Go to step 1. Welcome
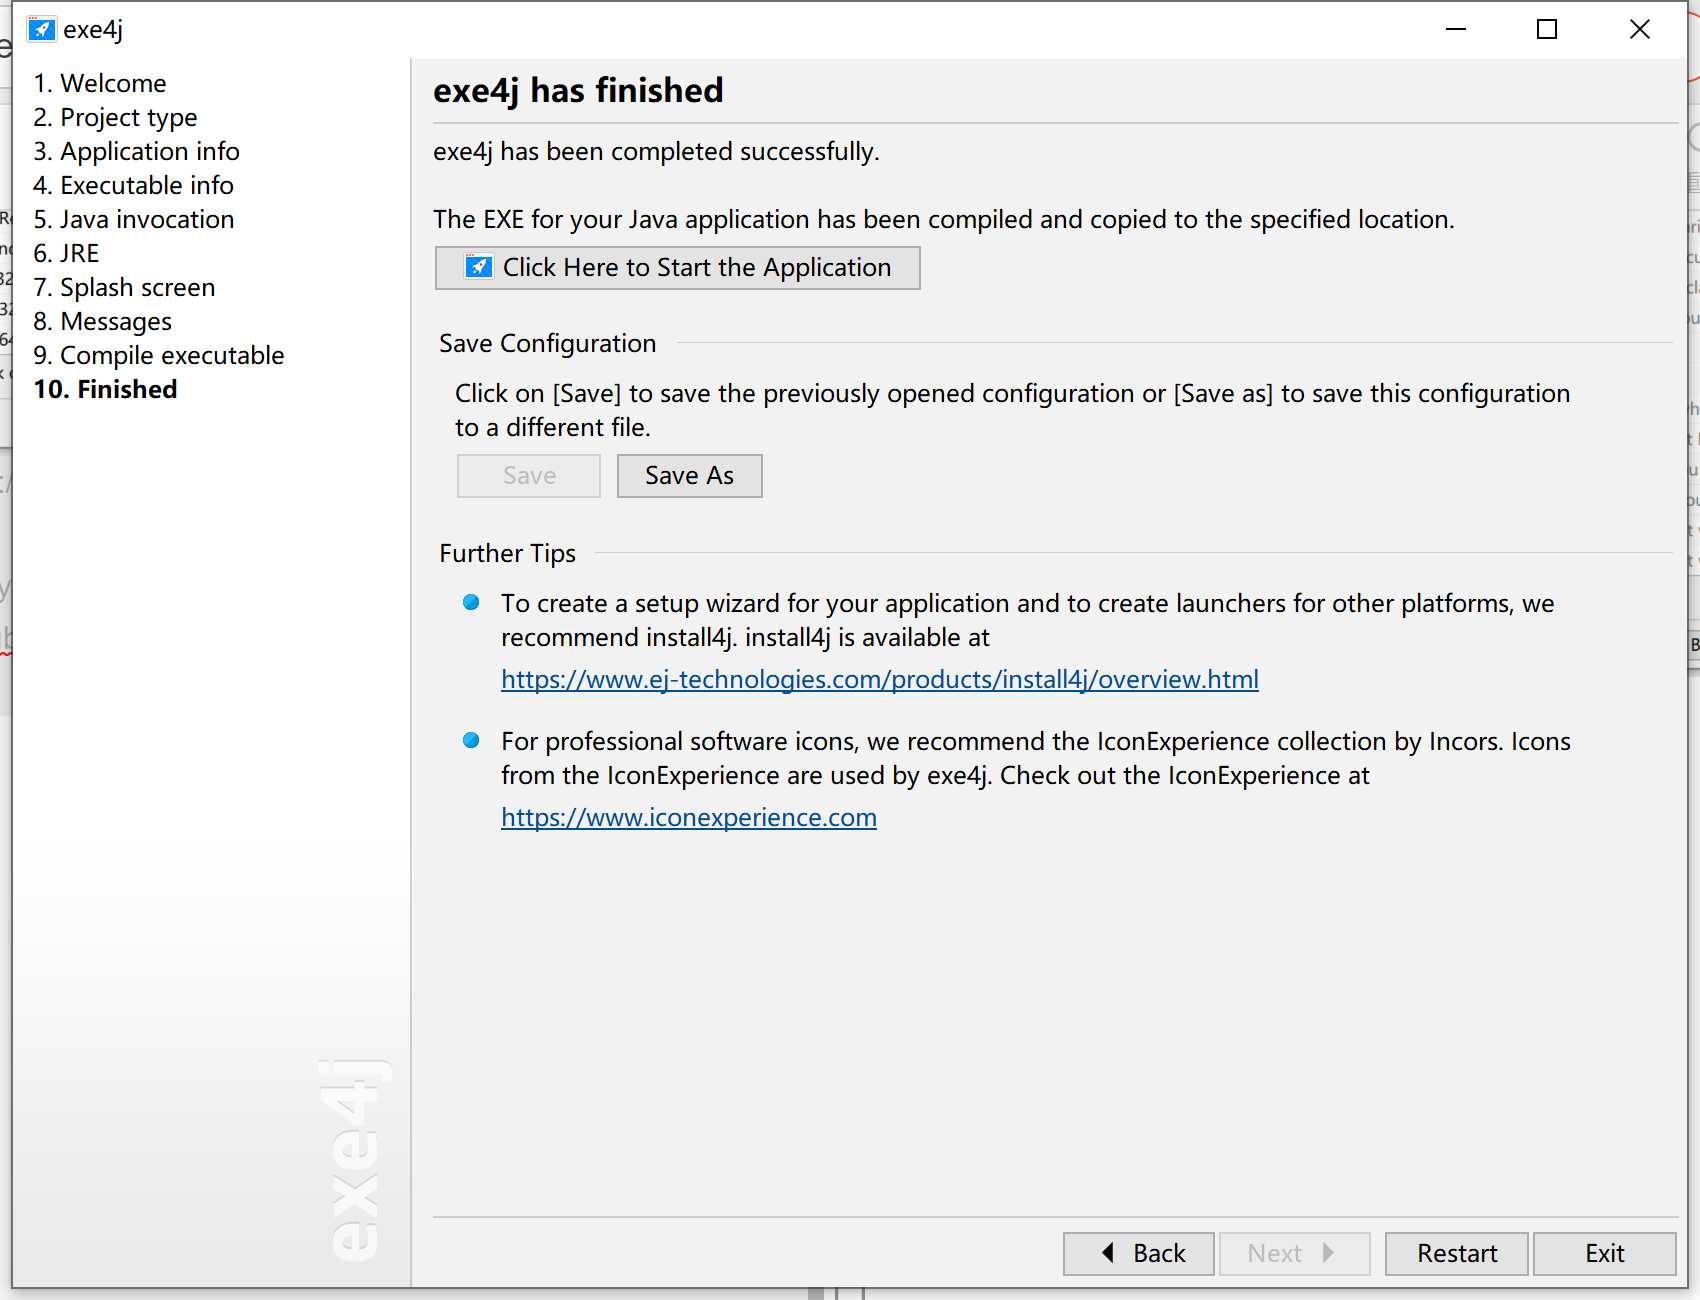Image resolution: width=1700 pixels, height=1300 pixels. point(100,83)
